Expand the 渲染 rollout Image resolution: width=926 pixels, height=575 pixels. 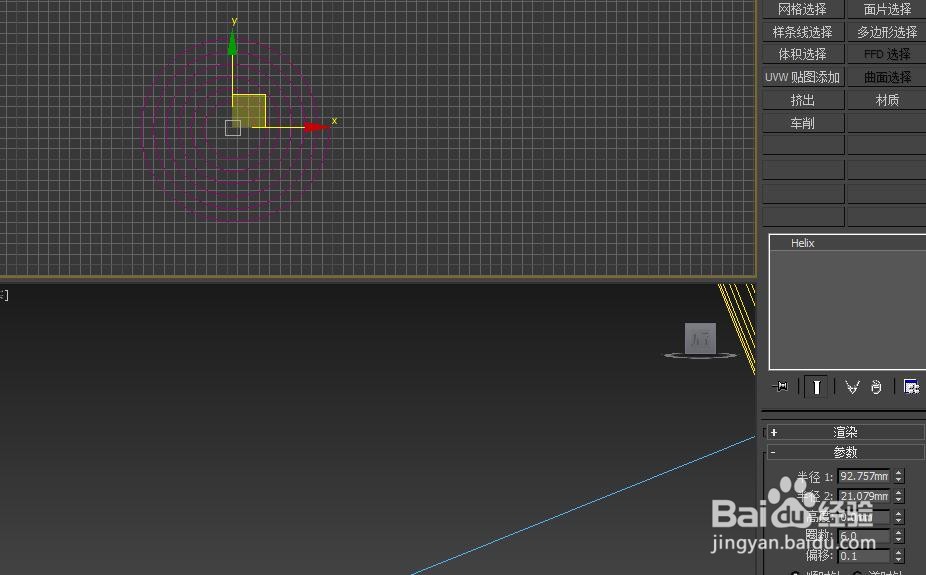(845, 432)
